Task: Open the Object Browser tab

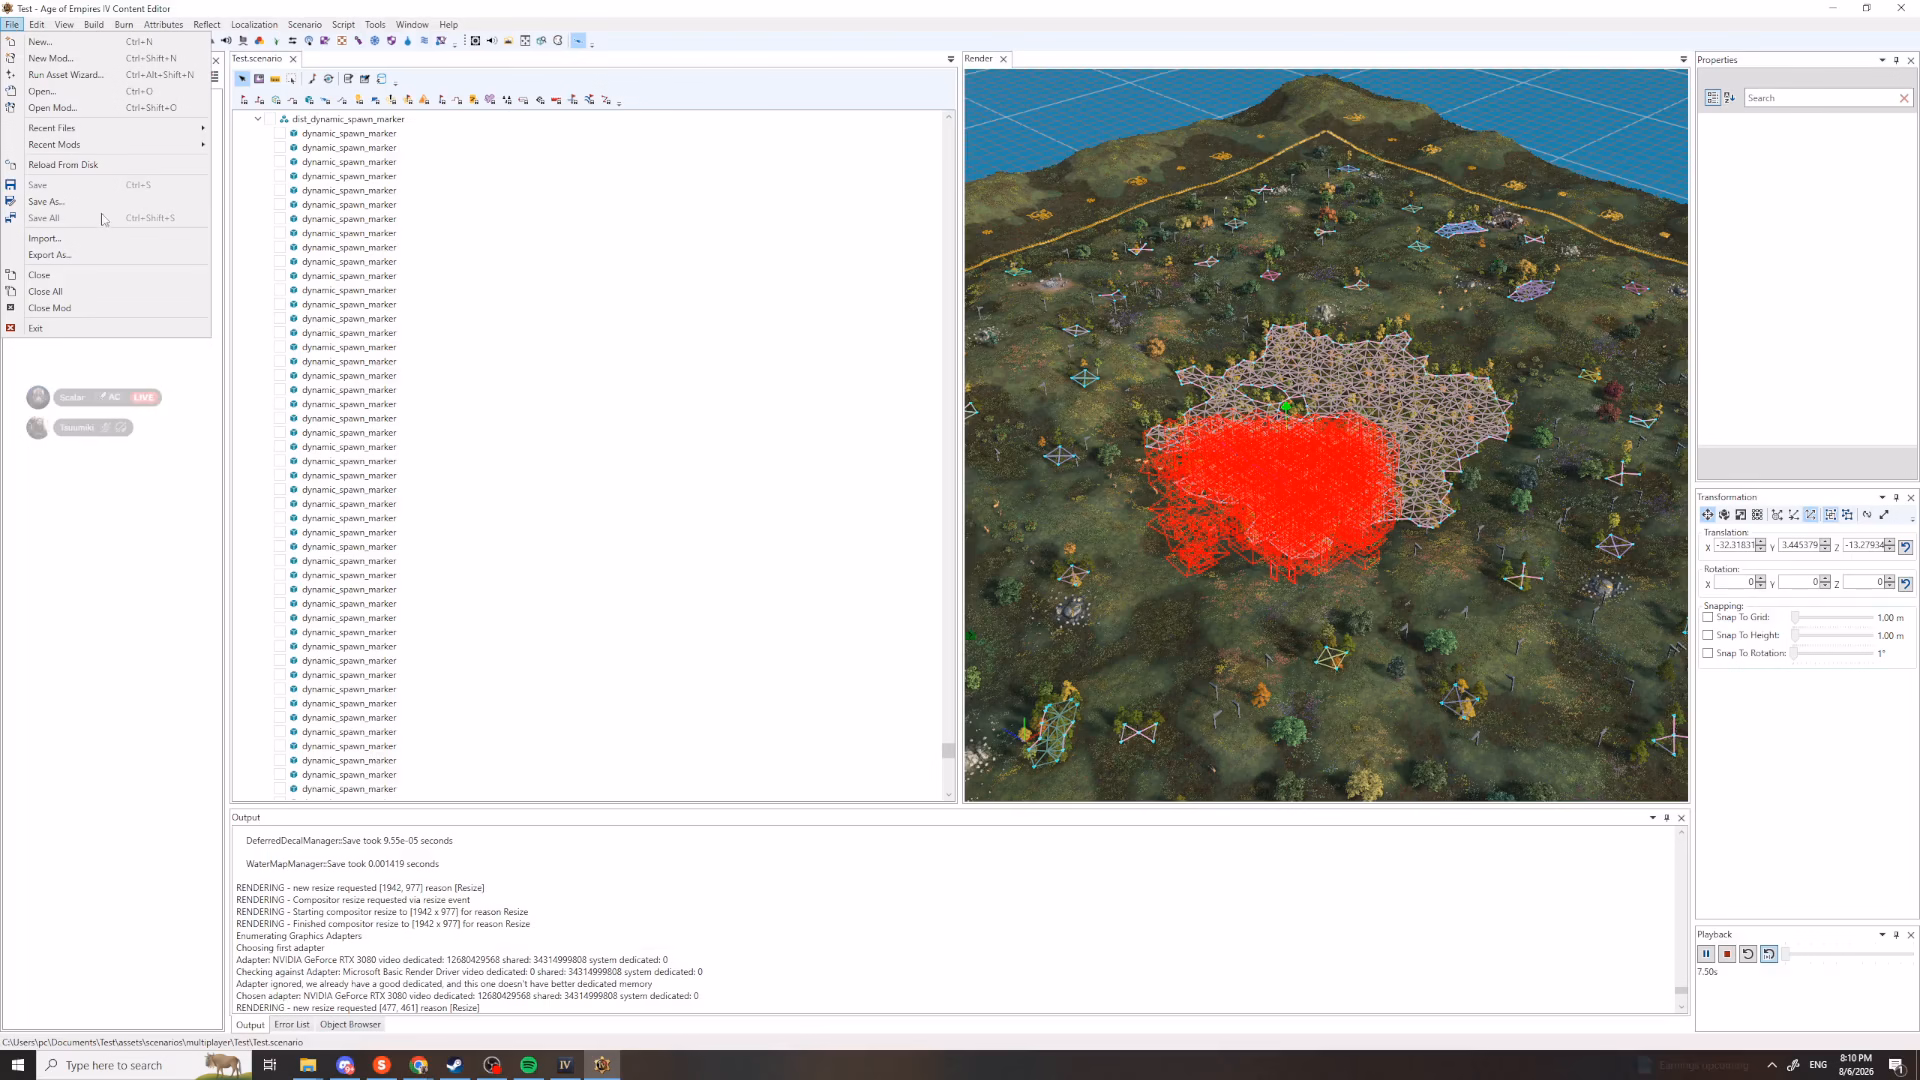Action: pyautogui.click(x=350, y=1024)
